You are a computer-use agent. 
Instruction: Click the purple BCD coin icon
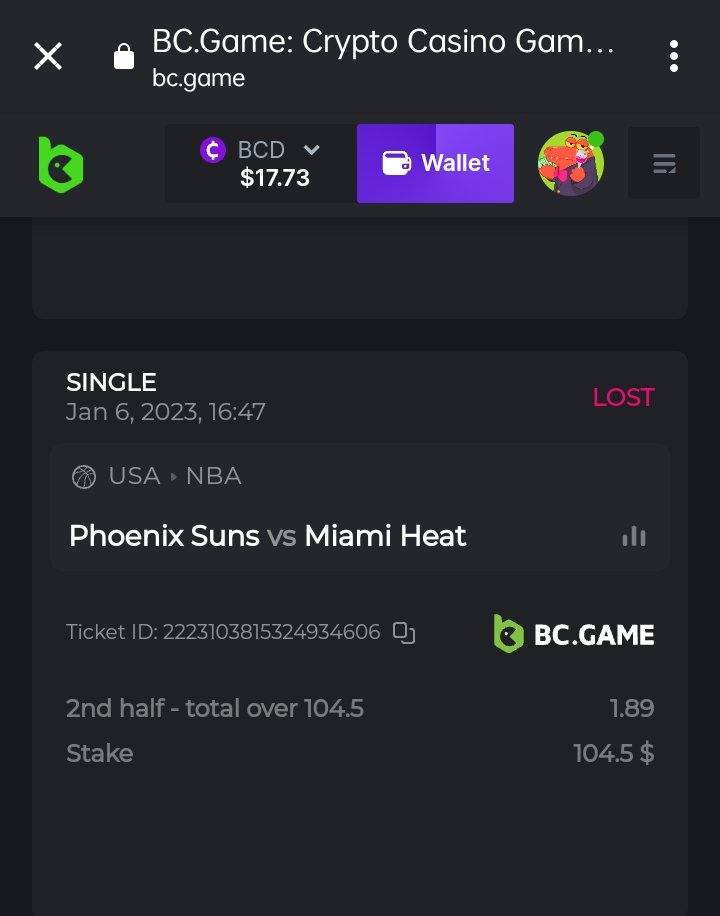tap(213, 150)
